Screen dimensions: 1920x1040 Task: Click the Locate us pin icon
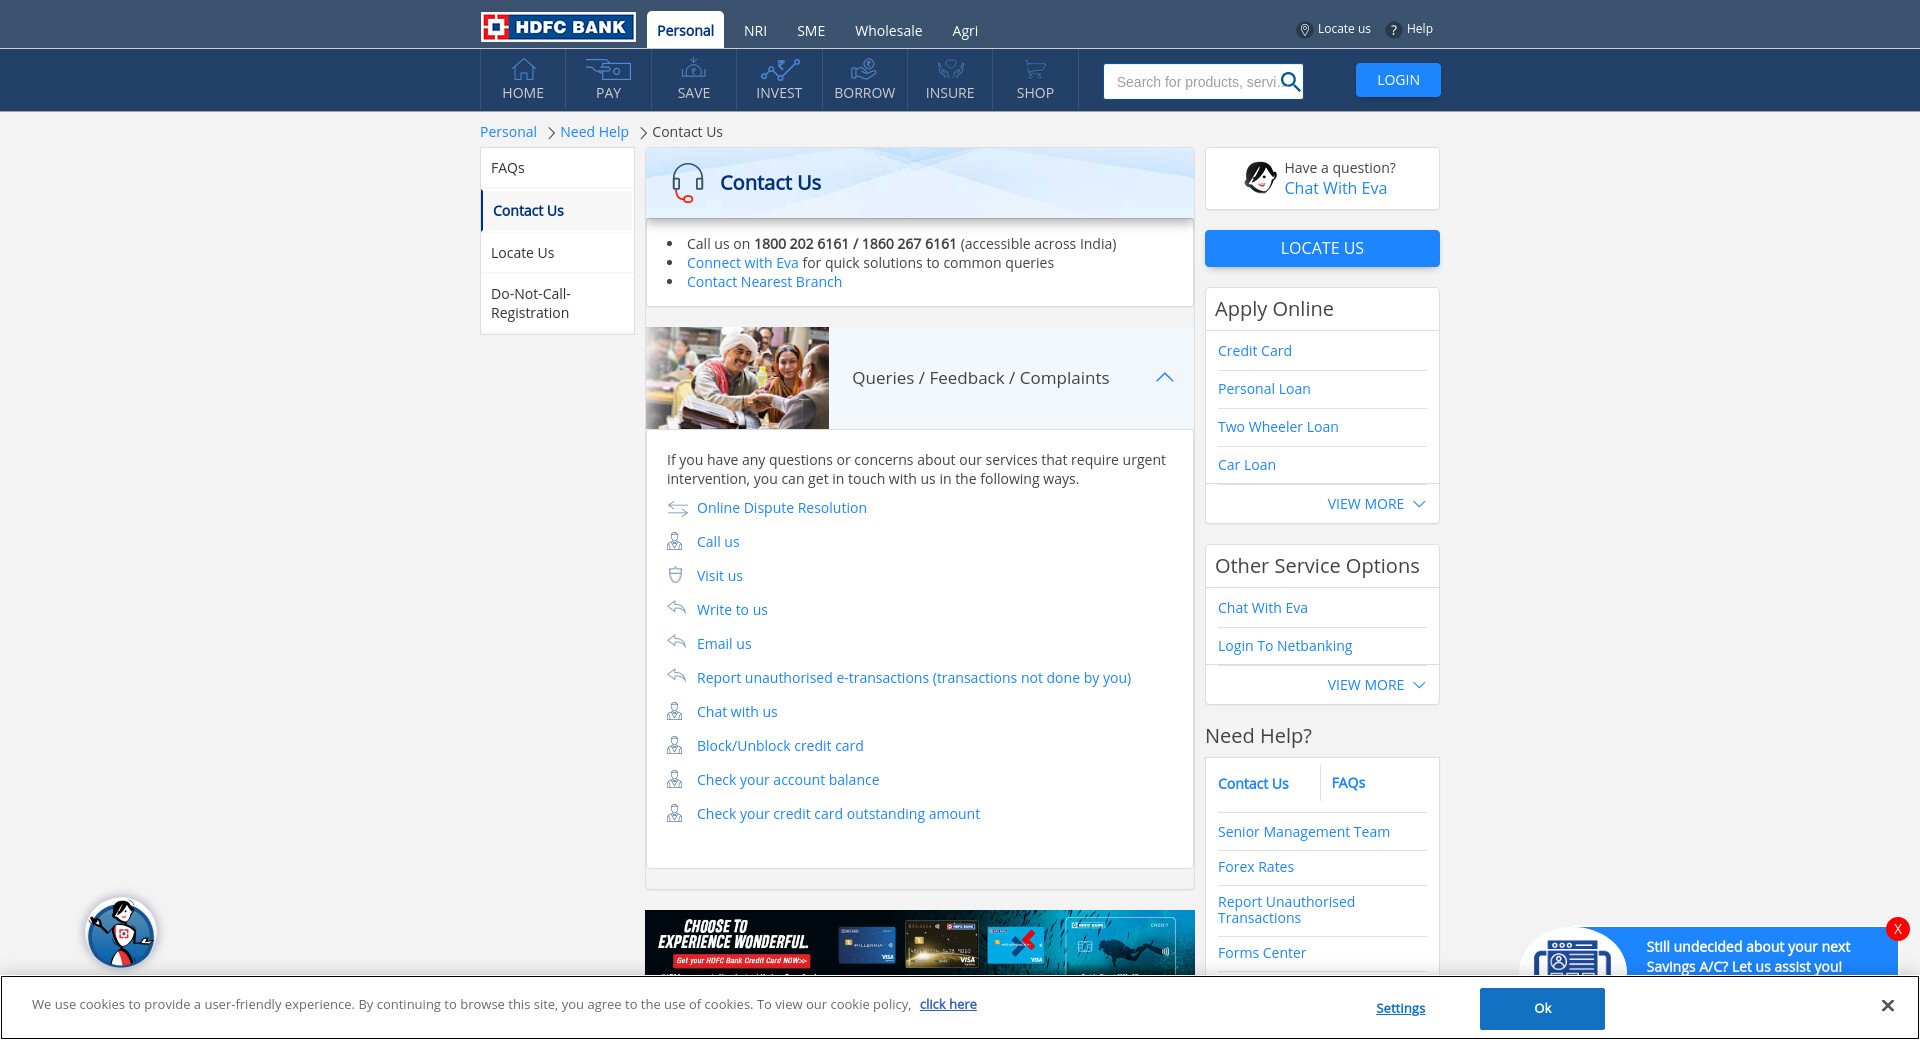tap(1304, 30)
